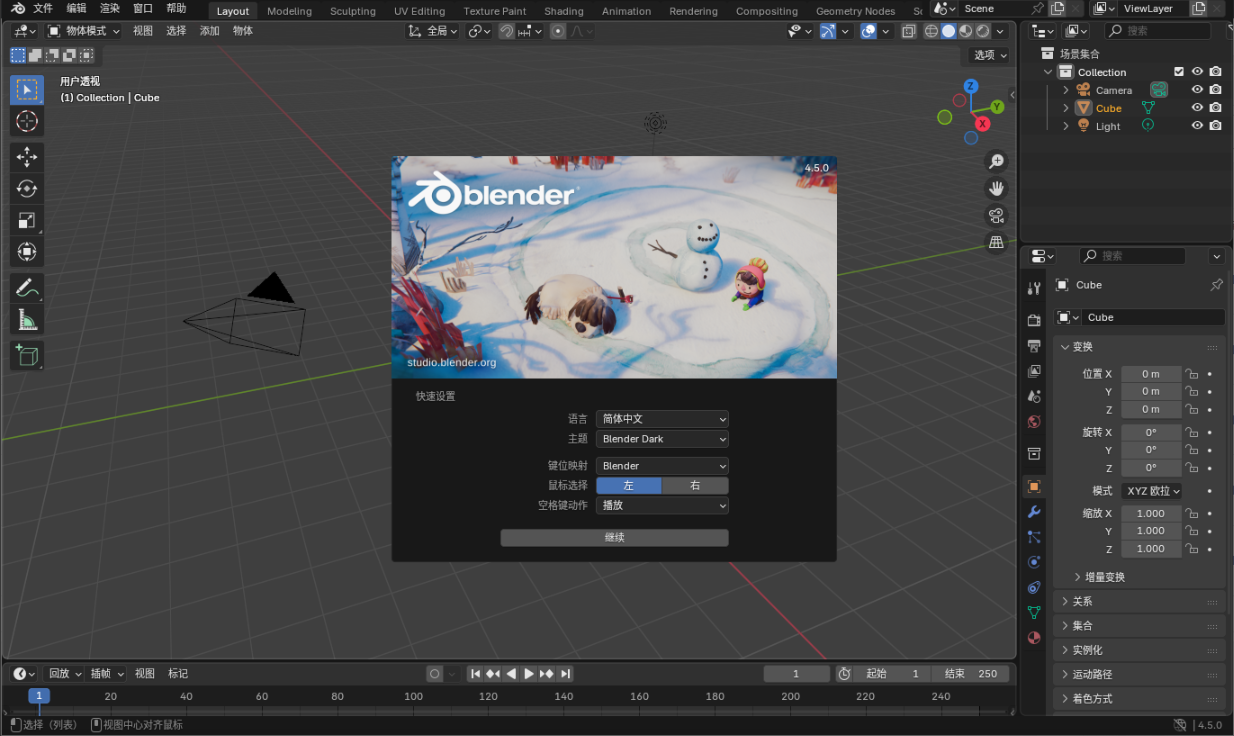Expand the 关系 panel
1234x736 pixels.
(x=1140, y=601)
